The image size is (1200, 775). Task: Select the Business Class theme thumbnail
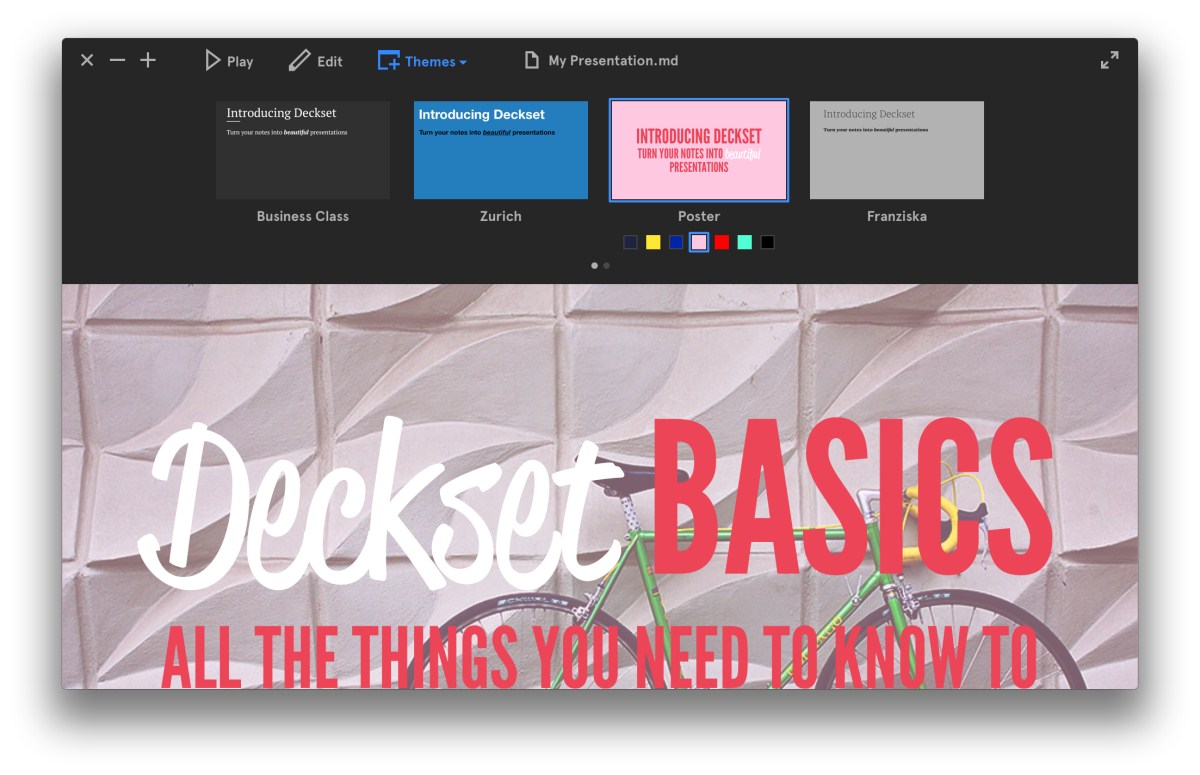point(303,150)
